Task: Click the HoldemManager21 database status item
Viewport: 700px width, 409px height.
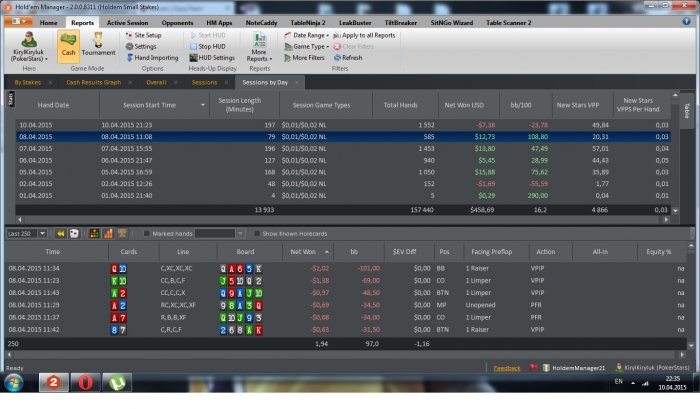Action: [574, 368]
